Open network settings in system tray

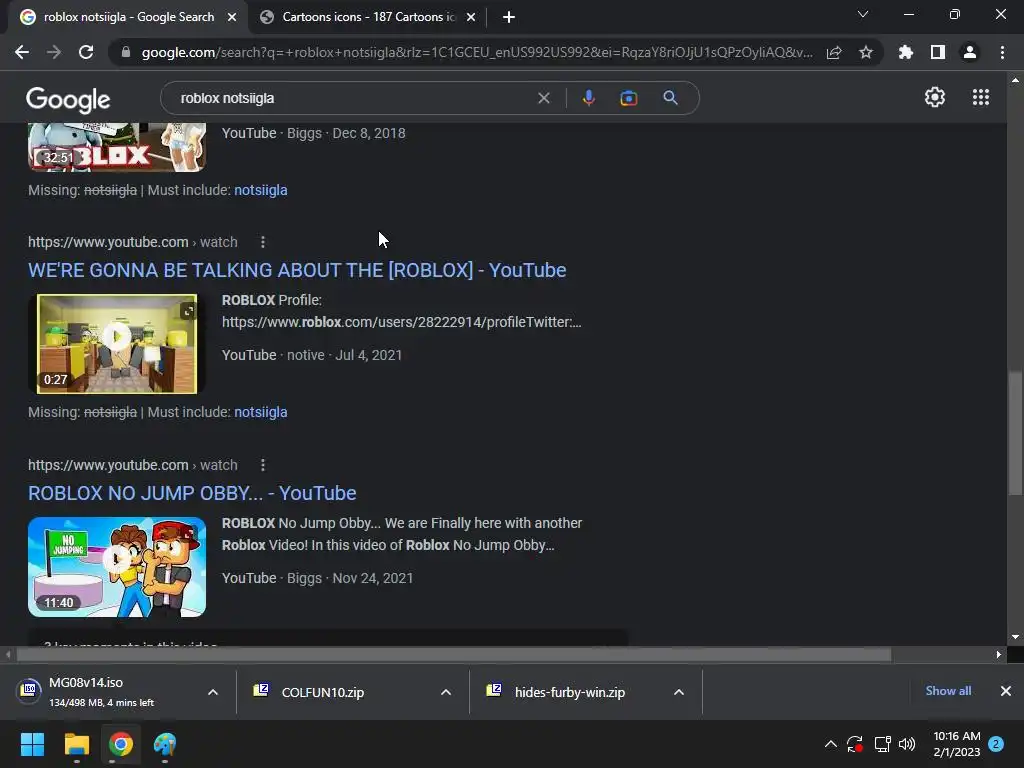(882, 744)
